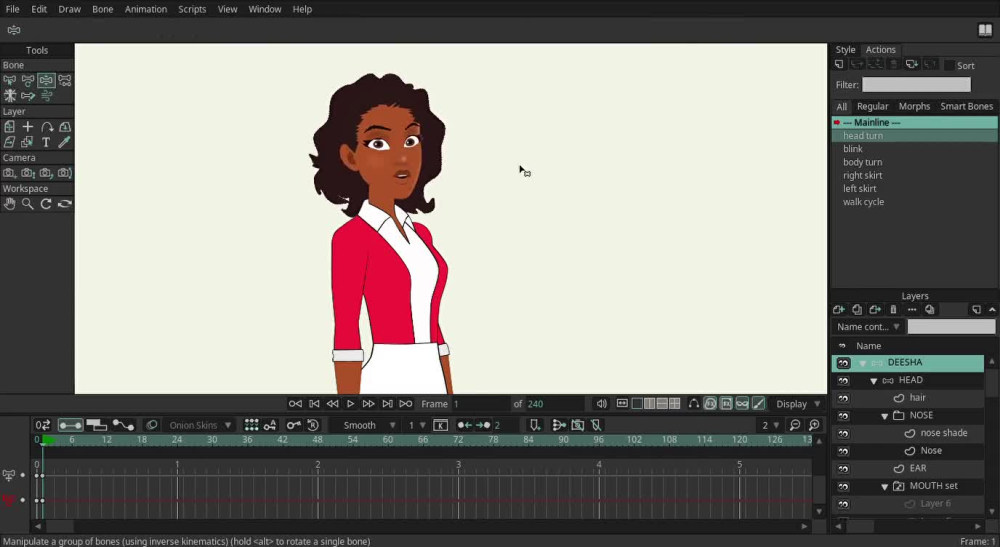Switch to the Style tab
The image size is (1000, 547).
click(x=845, y=50)
